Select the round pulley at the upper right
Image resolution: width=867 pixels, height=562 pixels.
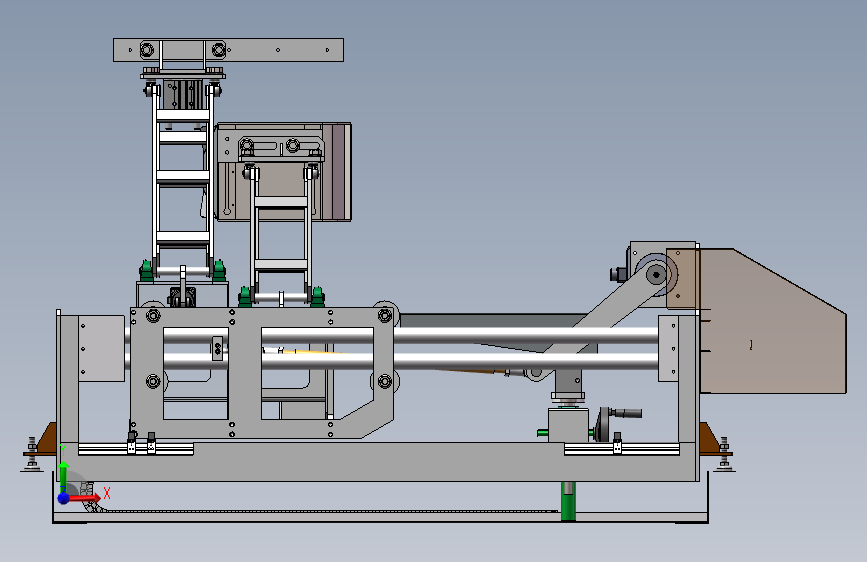(656, 274)
